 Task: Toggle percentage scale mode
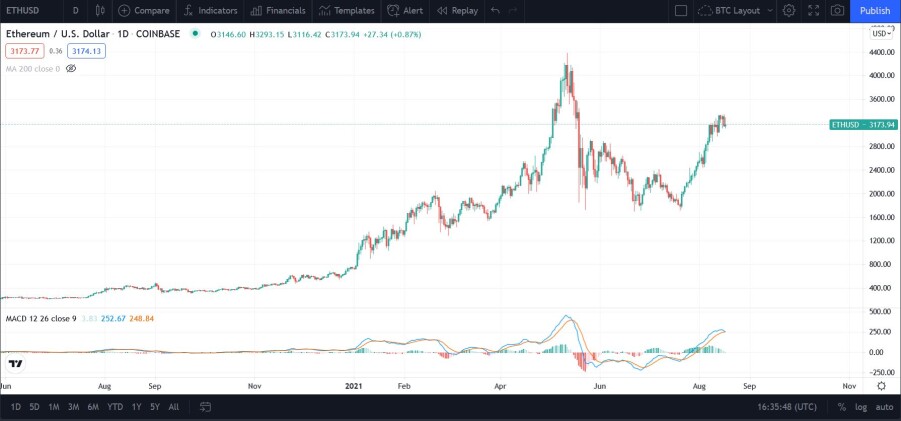842,407
